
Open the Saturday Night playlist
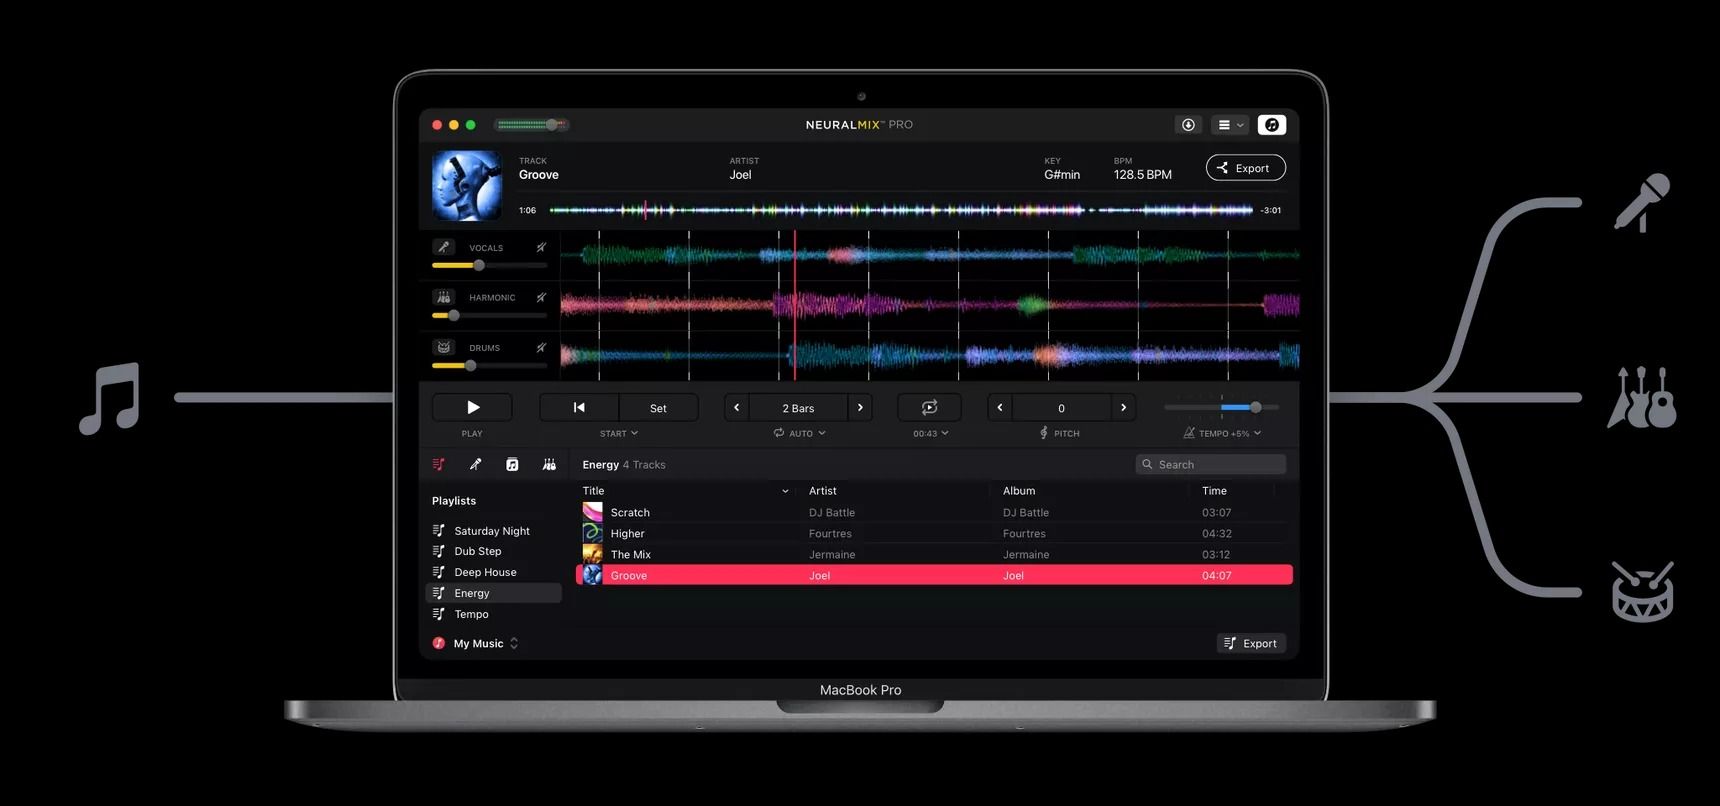[x=494, y=531]
